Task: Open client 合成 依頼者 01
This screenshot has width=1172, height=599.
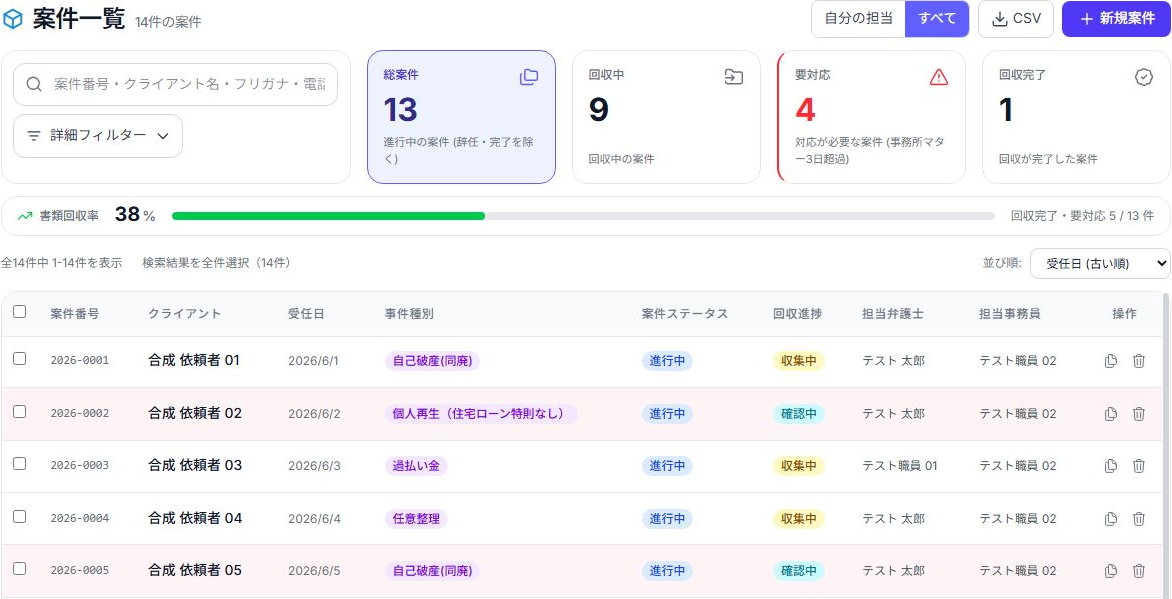Action: [194, 360]
